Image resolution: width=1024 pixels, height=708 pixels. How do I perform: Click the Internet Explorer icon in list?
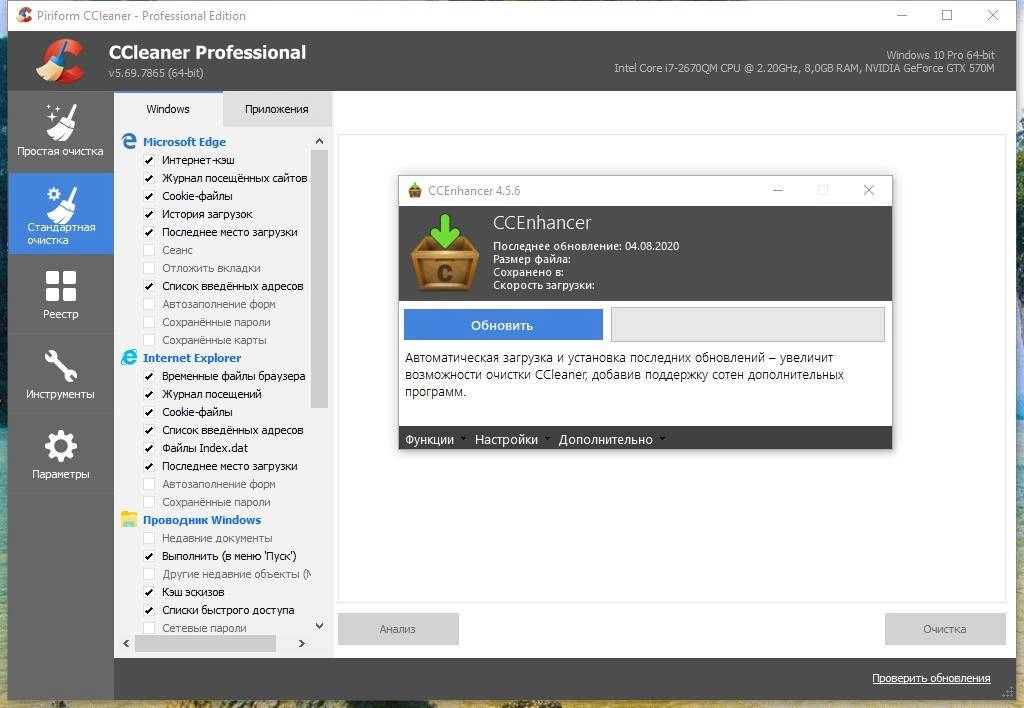(129, 358)
